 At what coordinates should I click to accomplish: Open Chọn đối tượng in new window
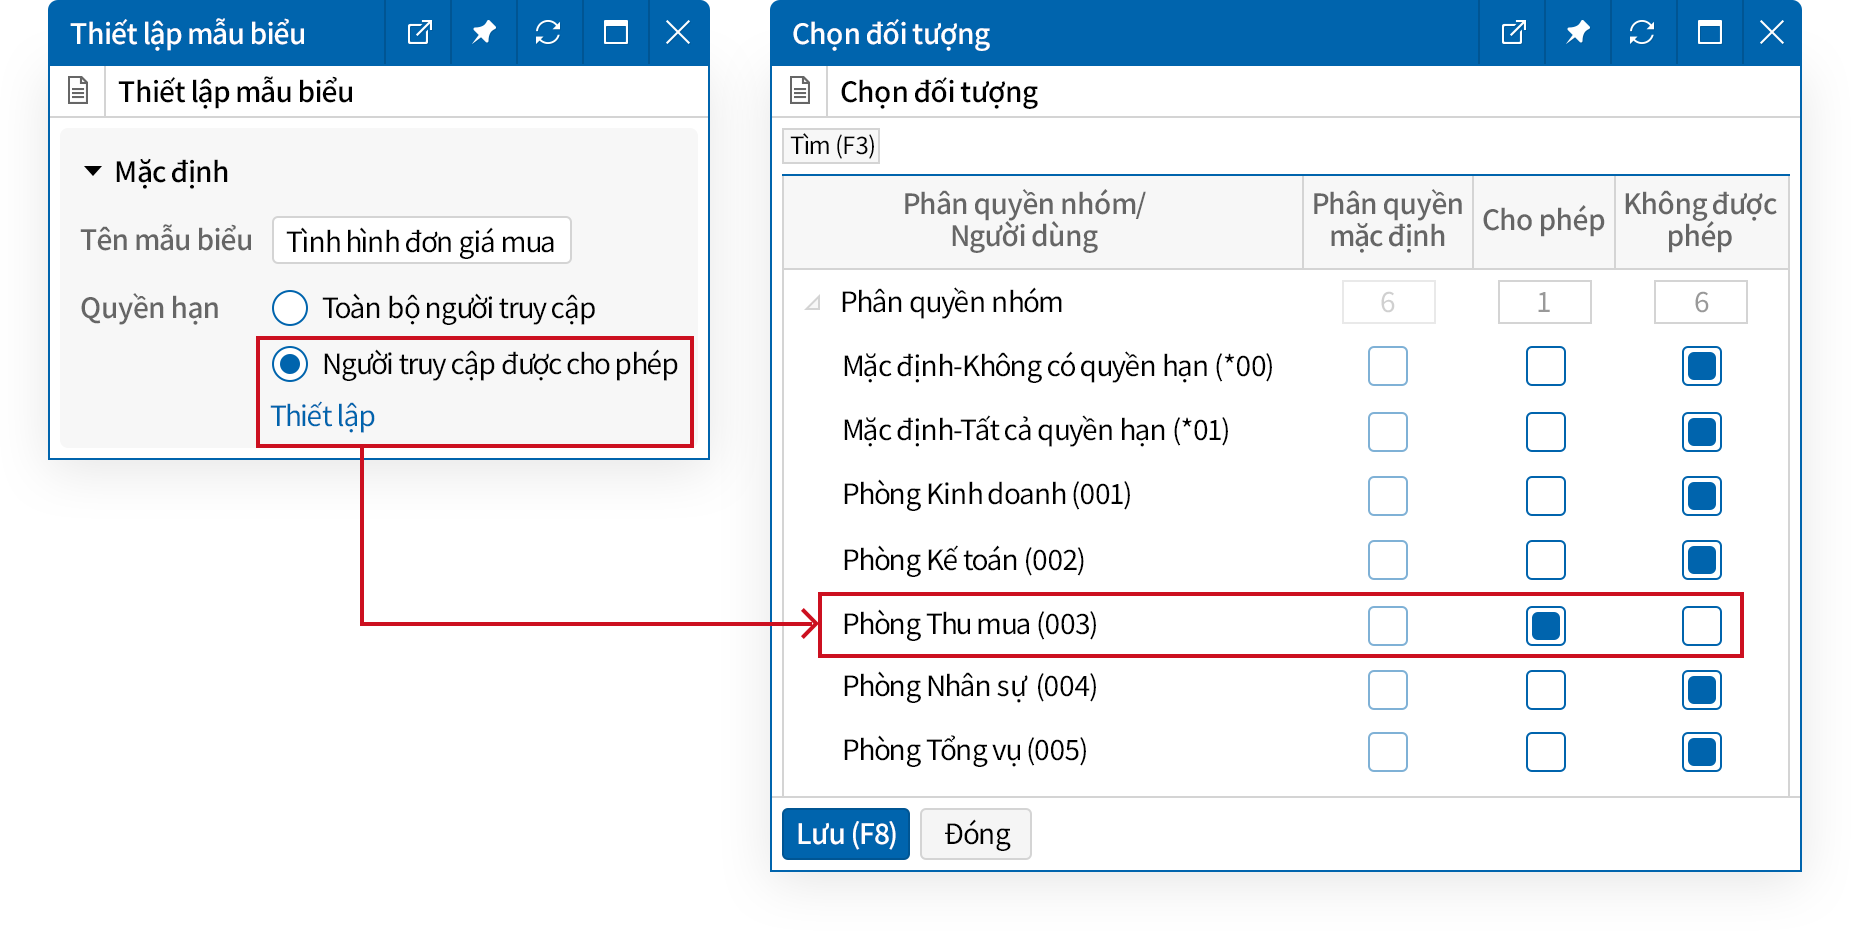click(1514, 33)
